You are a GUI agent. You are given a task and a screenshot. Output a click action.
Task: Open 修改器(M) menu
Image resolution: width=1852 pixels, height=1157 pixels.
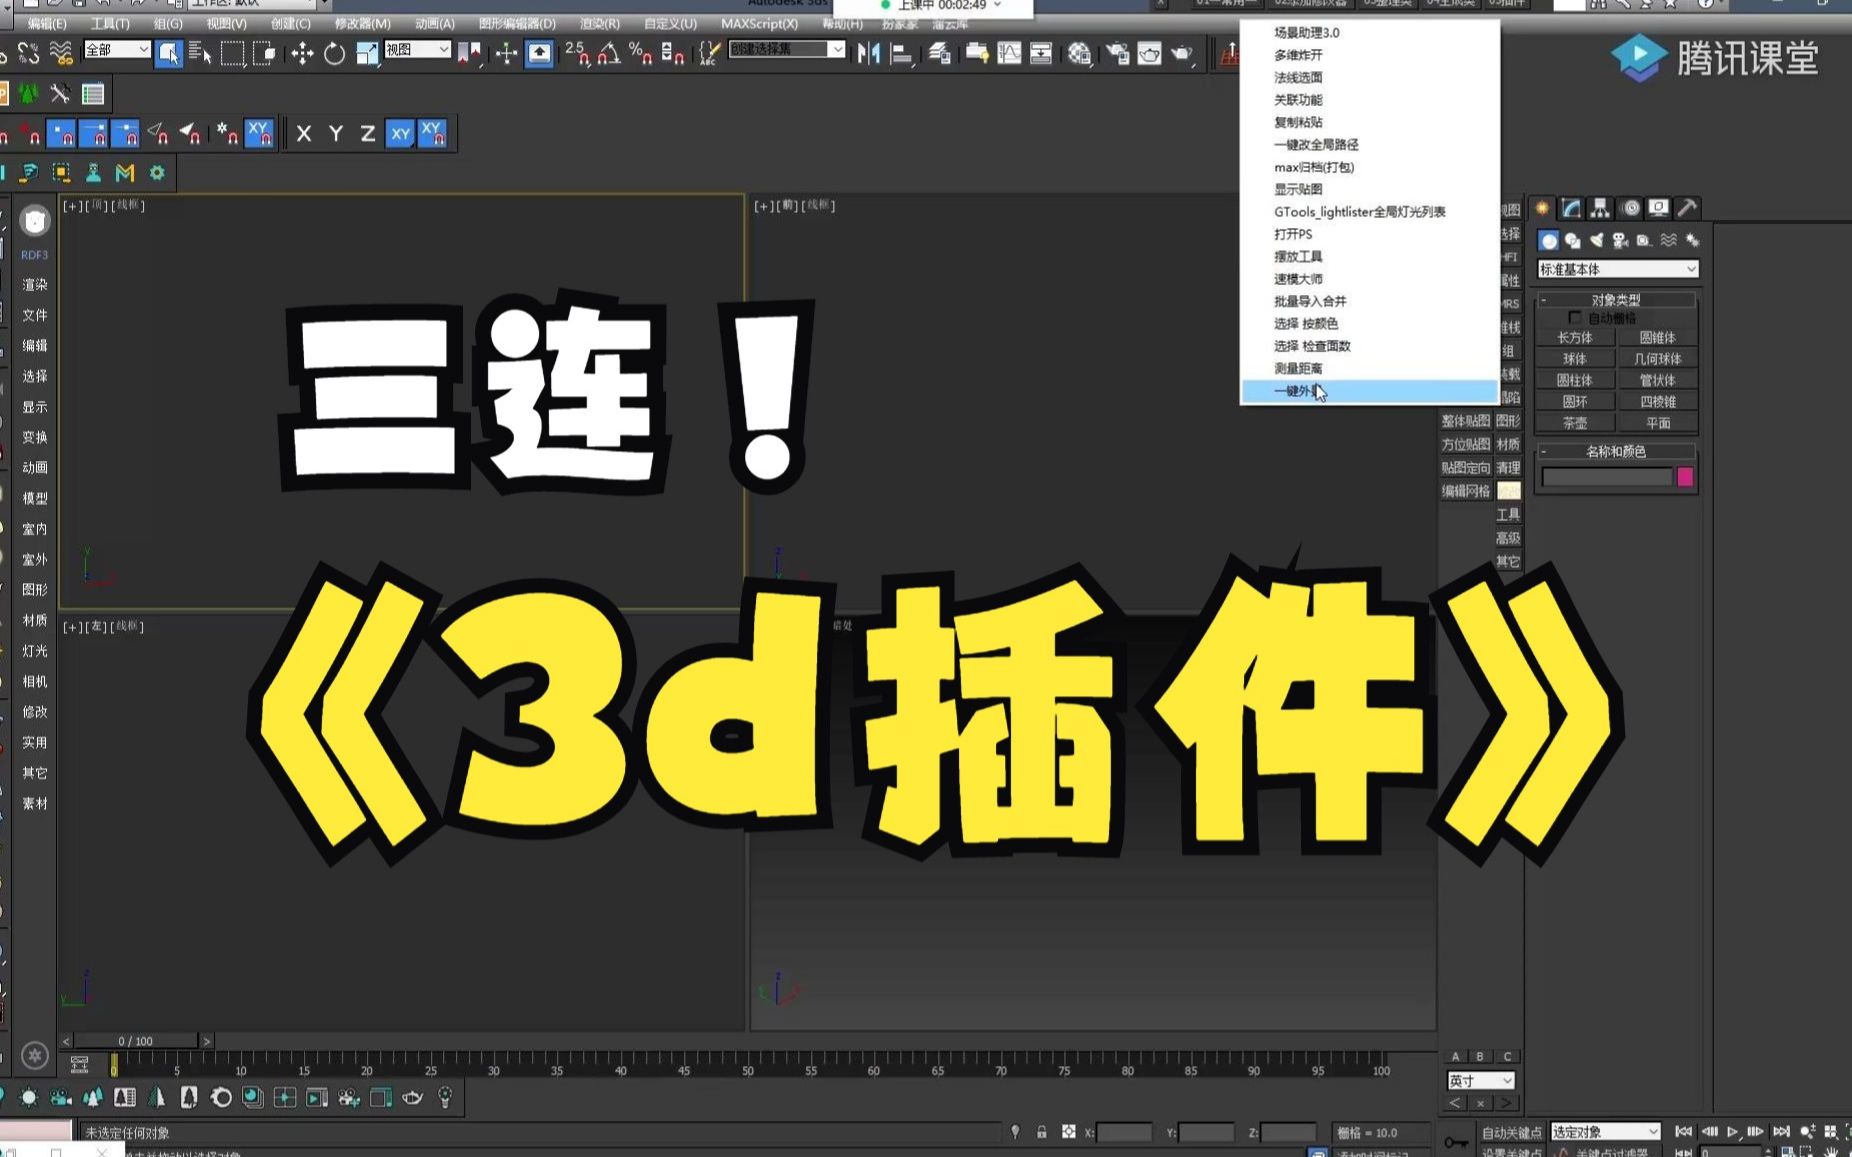click(x=362, y=23)
